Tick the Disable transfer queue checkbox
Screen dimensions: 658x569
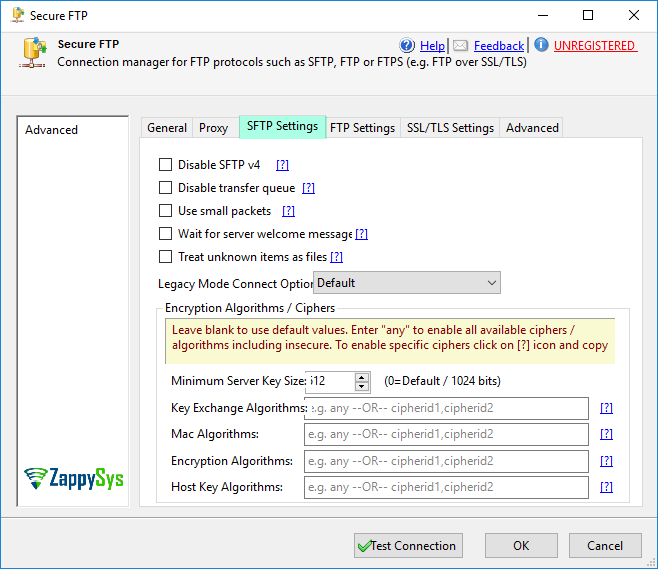coord(165,188)
